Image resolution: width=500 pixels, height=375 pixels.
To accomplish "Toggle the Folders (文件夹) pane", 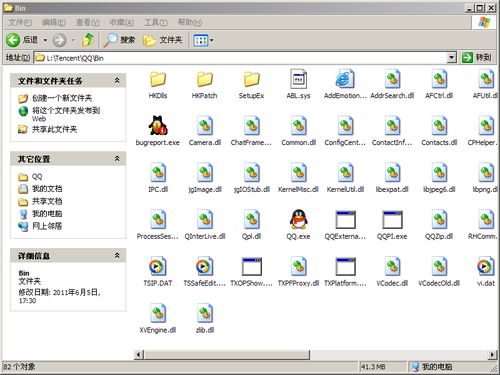I will (x=163, y=40).
